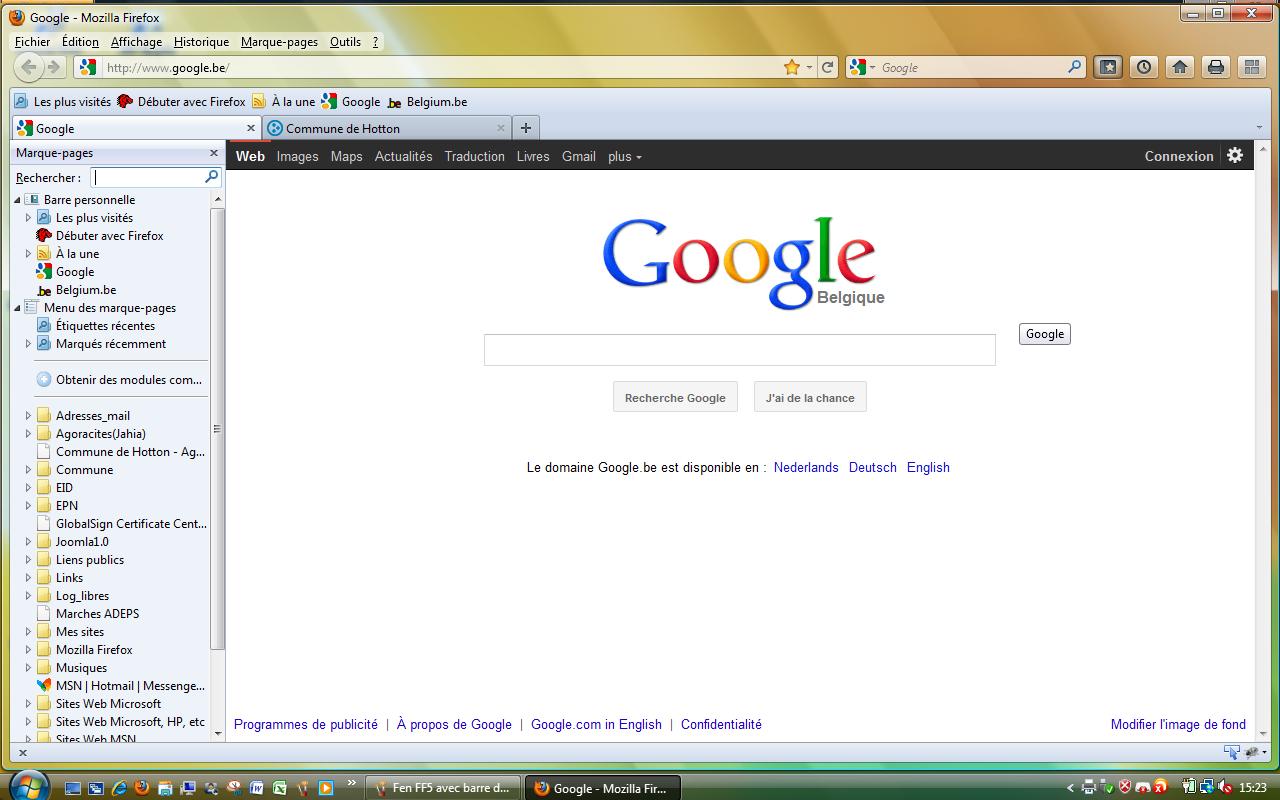1280x800 pixels.
Task: Open the Historique menu
Action: pos(201,42)
